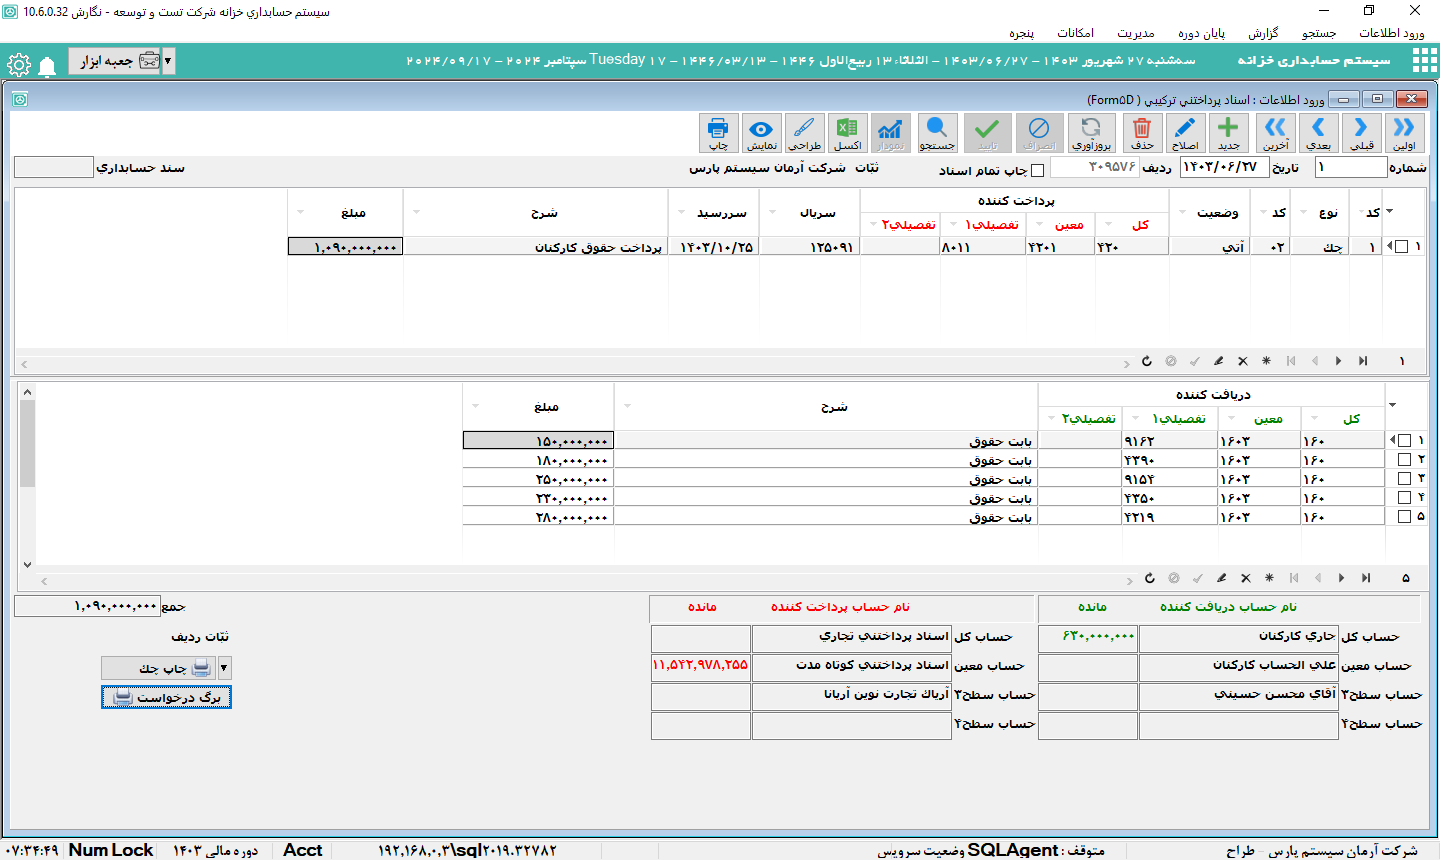Check receiver row with amount ۲۸۰,۰۰۰,۰۰۰

[1404, 516]
